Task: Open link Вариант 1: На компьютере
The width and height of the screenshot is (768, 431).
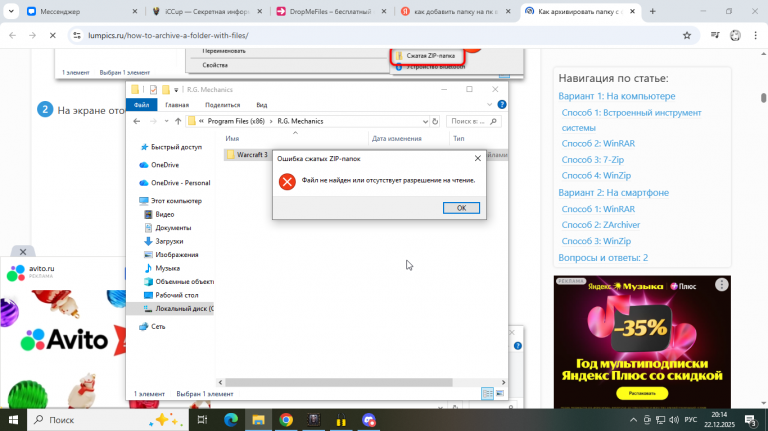Action: point(617,96)
